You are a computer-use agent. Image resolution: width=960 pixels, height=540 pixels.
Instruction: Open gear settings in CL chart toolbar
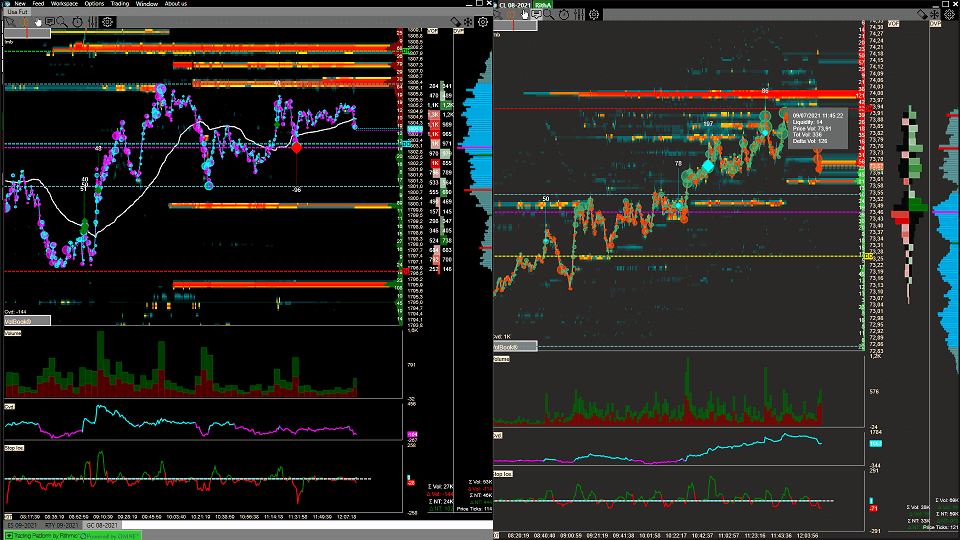(x=594, y=14)
